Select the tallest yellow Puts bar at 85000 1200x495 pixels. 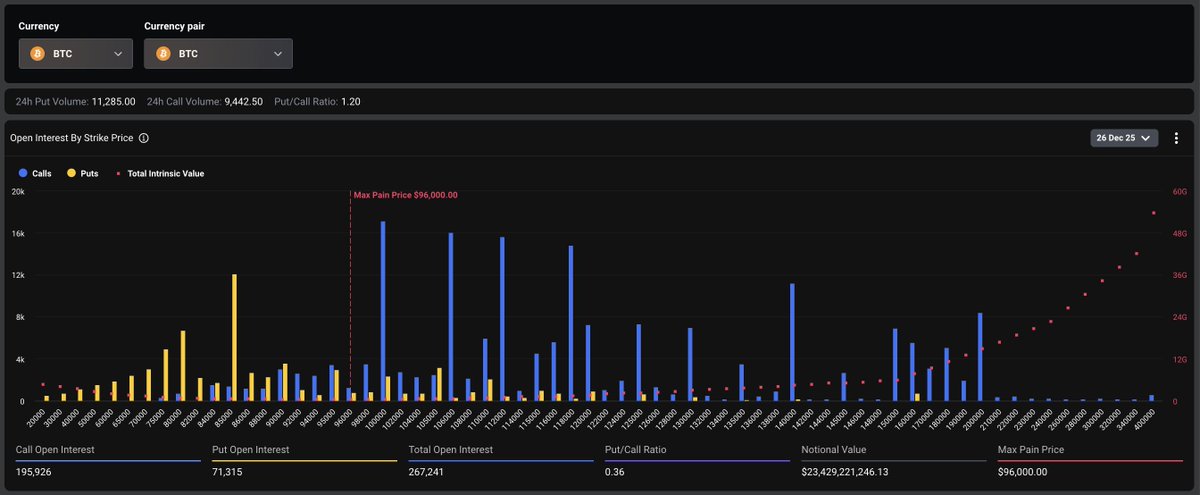click(x=235, y=338)
